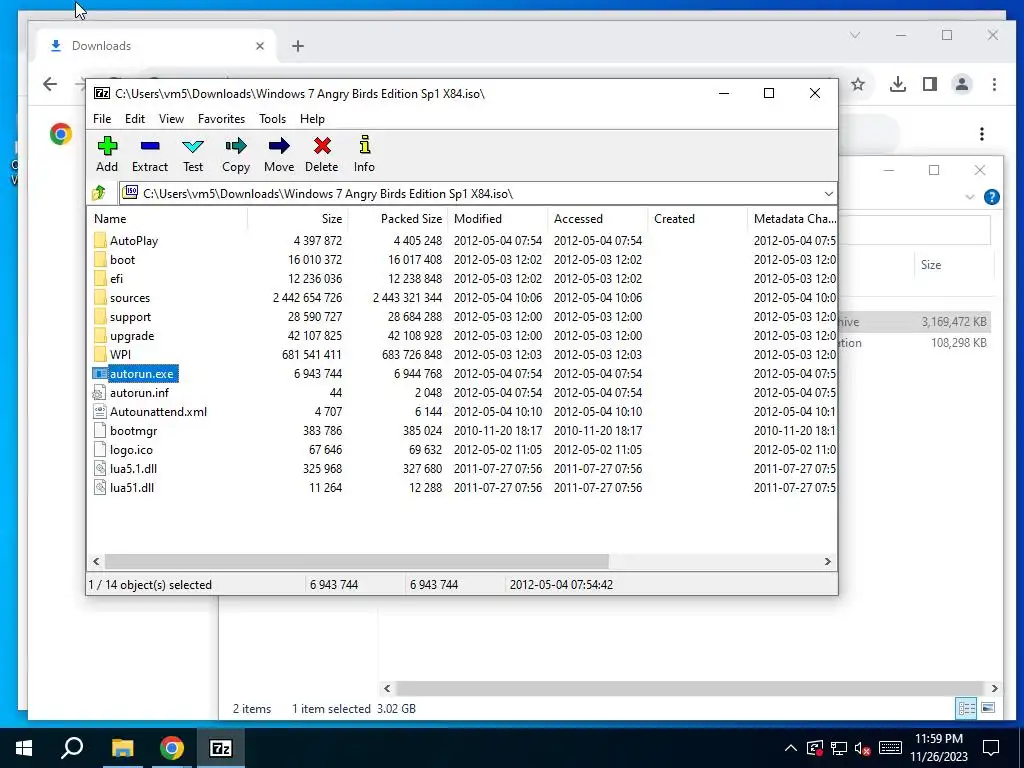1024x768 pixels.
Task: Open the Favorites menu
Action: [221, 119]
